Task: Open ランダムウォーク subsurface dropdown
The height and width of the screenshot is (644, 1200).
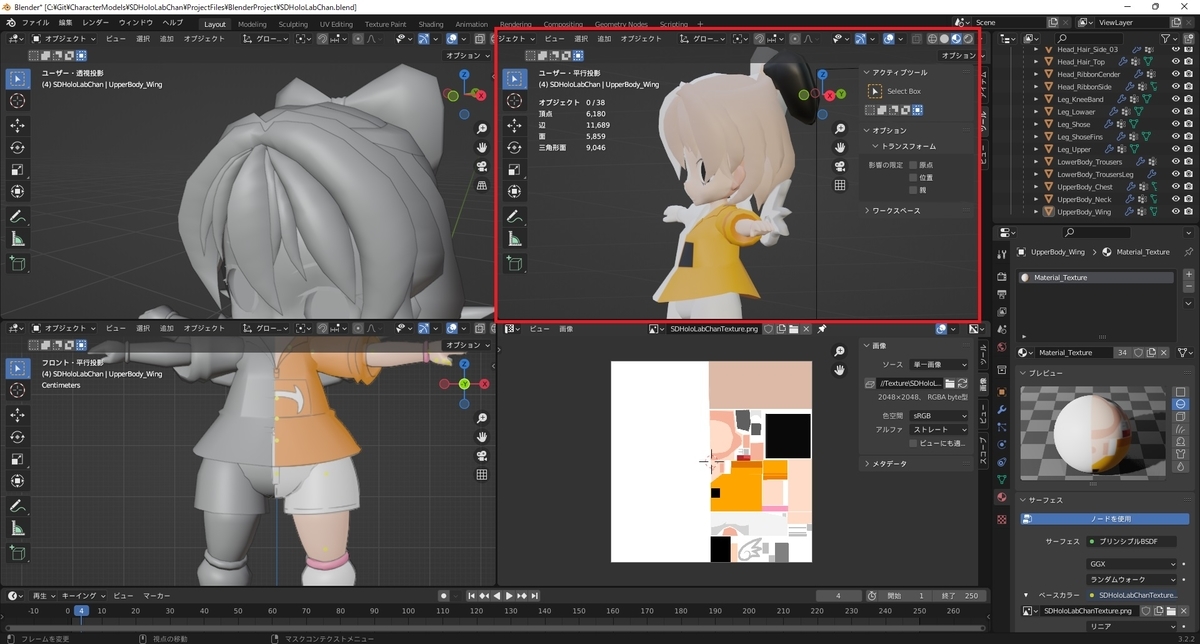Action: tap(1132, 579)
